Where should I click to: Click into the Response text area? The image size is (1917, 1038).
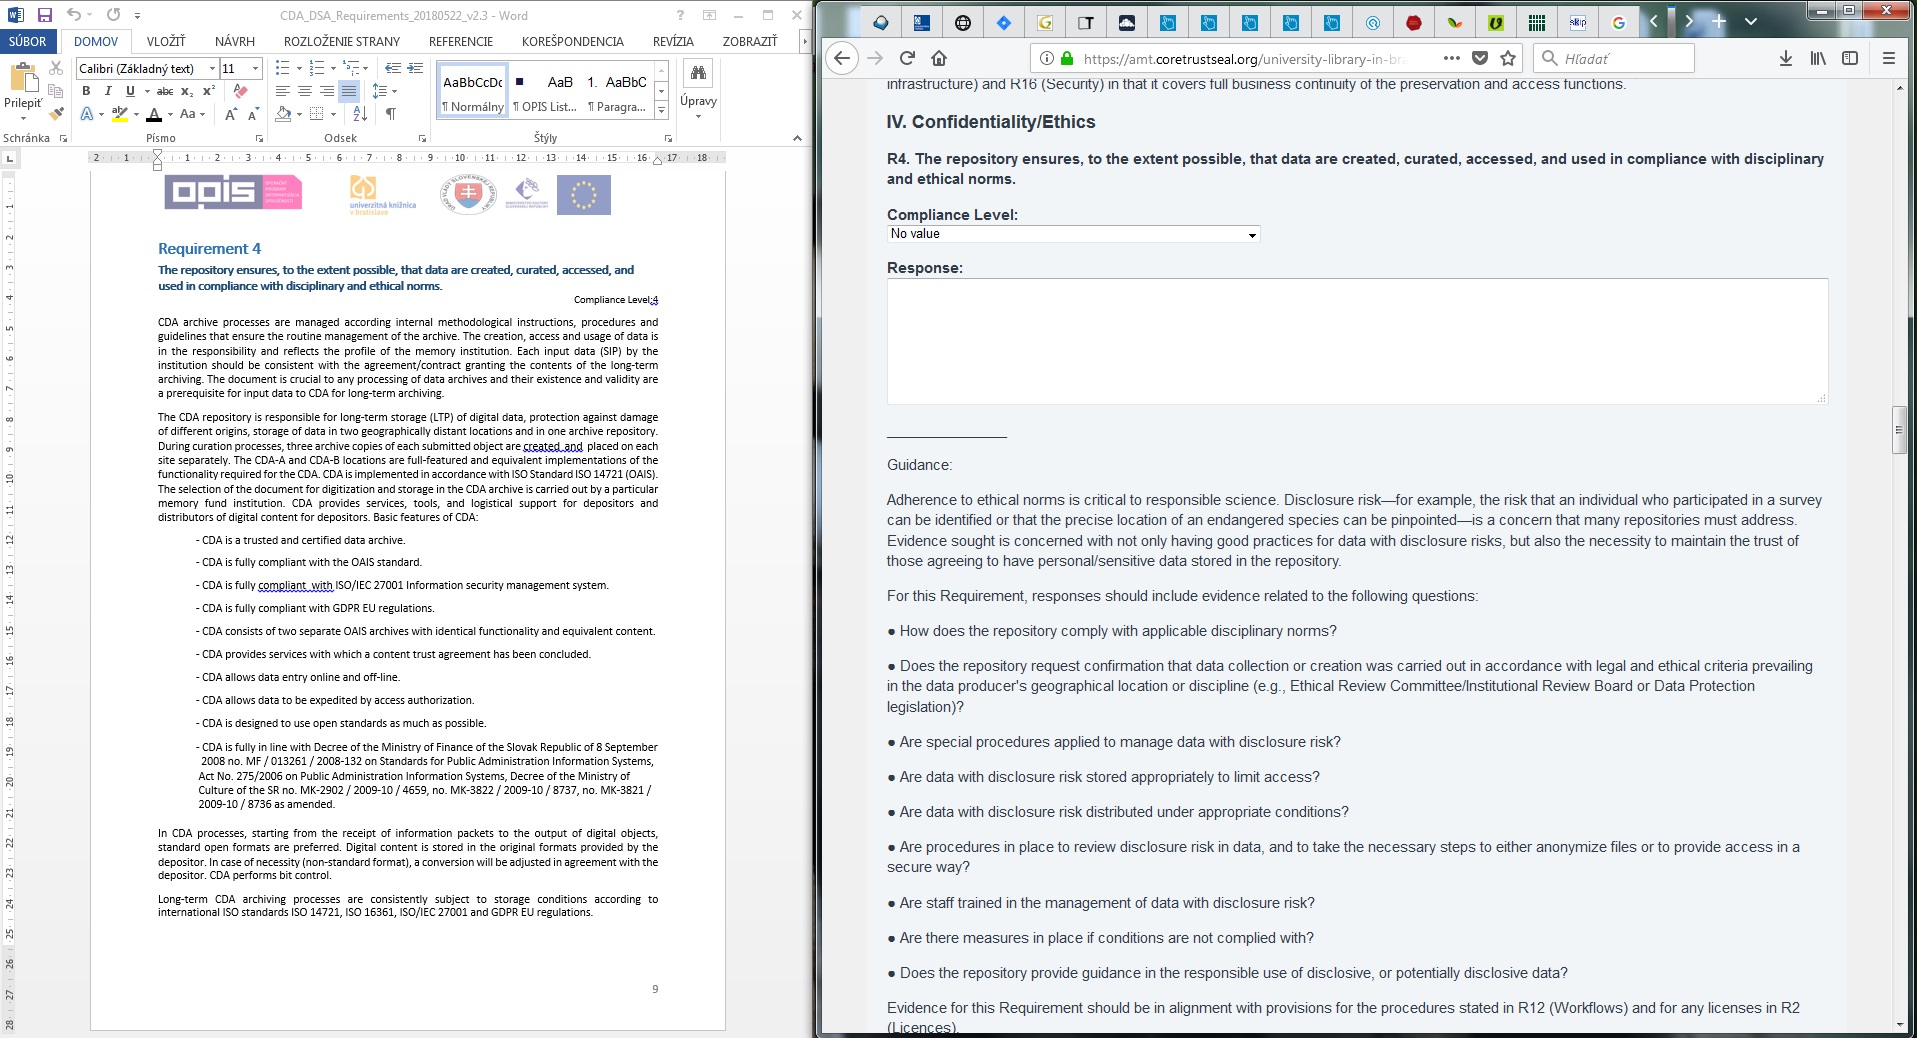click(x=1357, y=341)
